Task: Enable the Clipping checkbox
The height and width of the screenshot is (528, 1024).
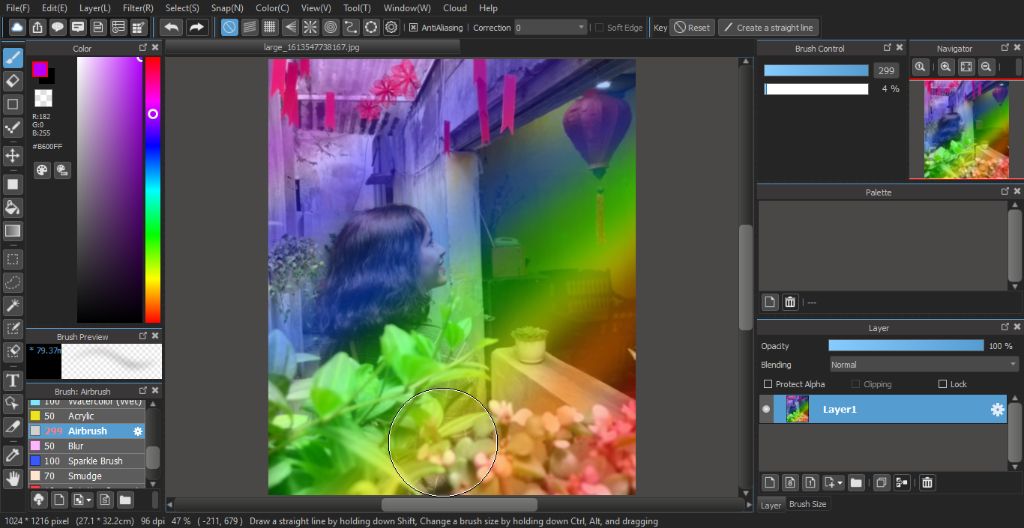Action: point(856,384)
